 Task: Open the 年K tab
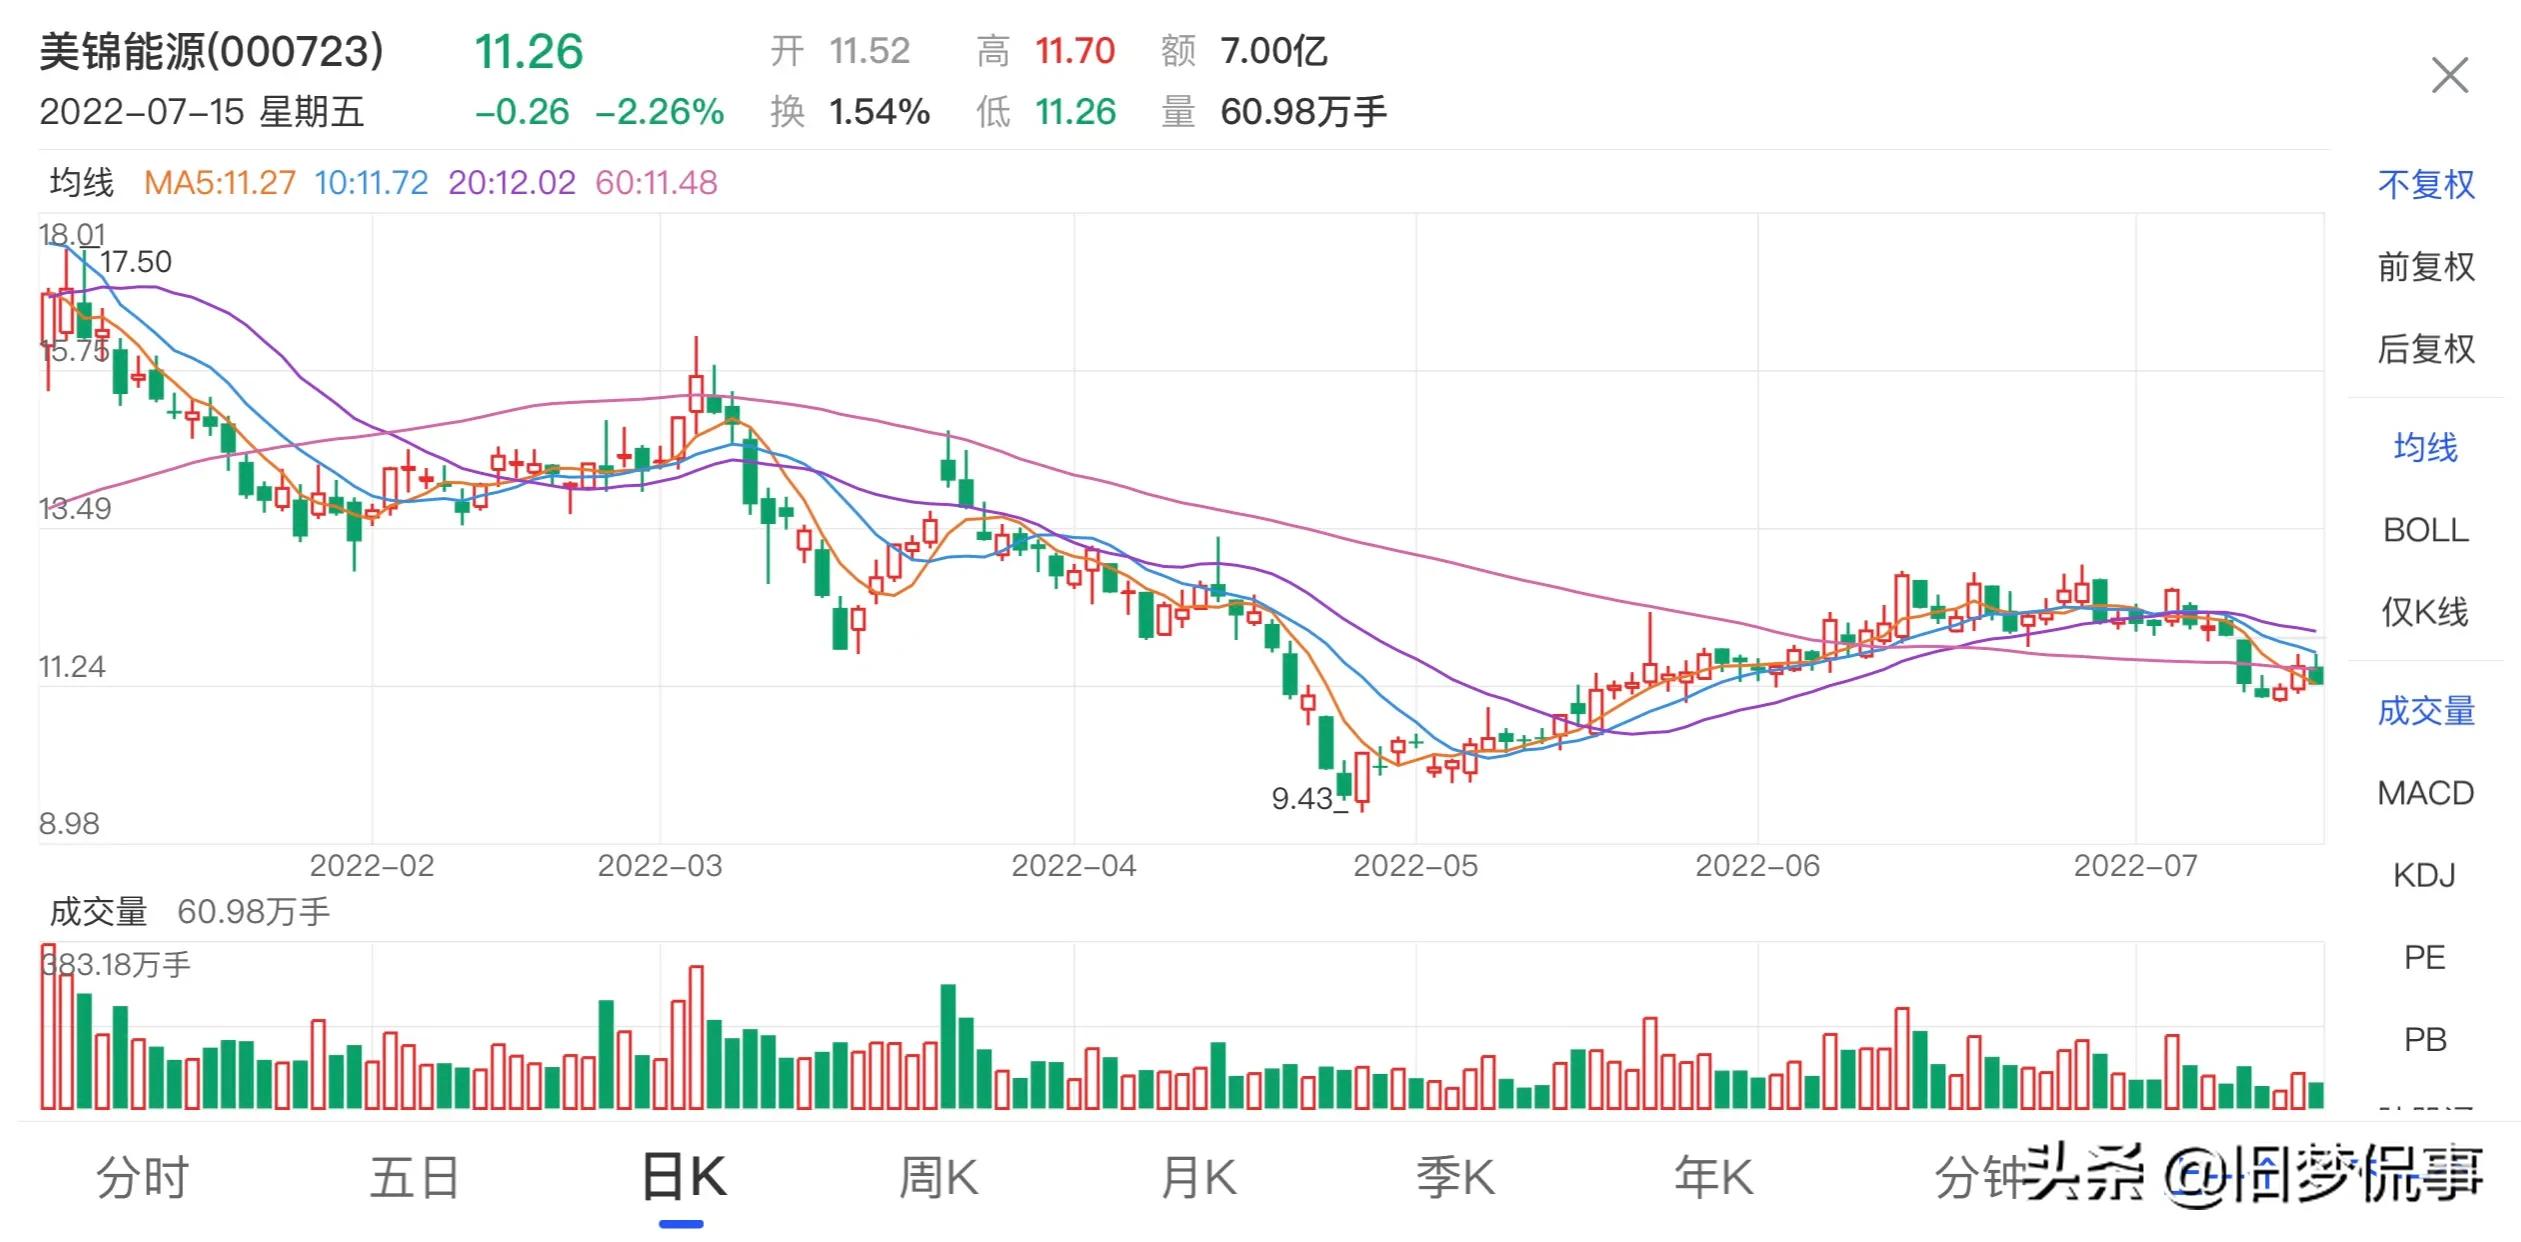(1713, 1177)
